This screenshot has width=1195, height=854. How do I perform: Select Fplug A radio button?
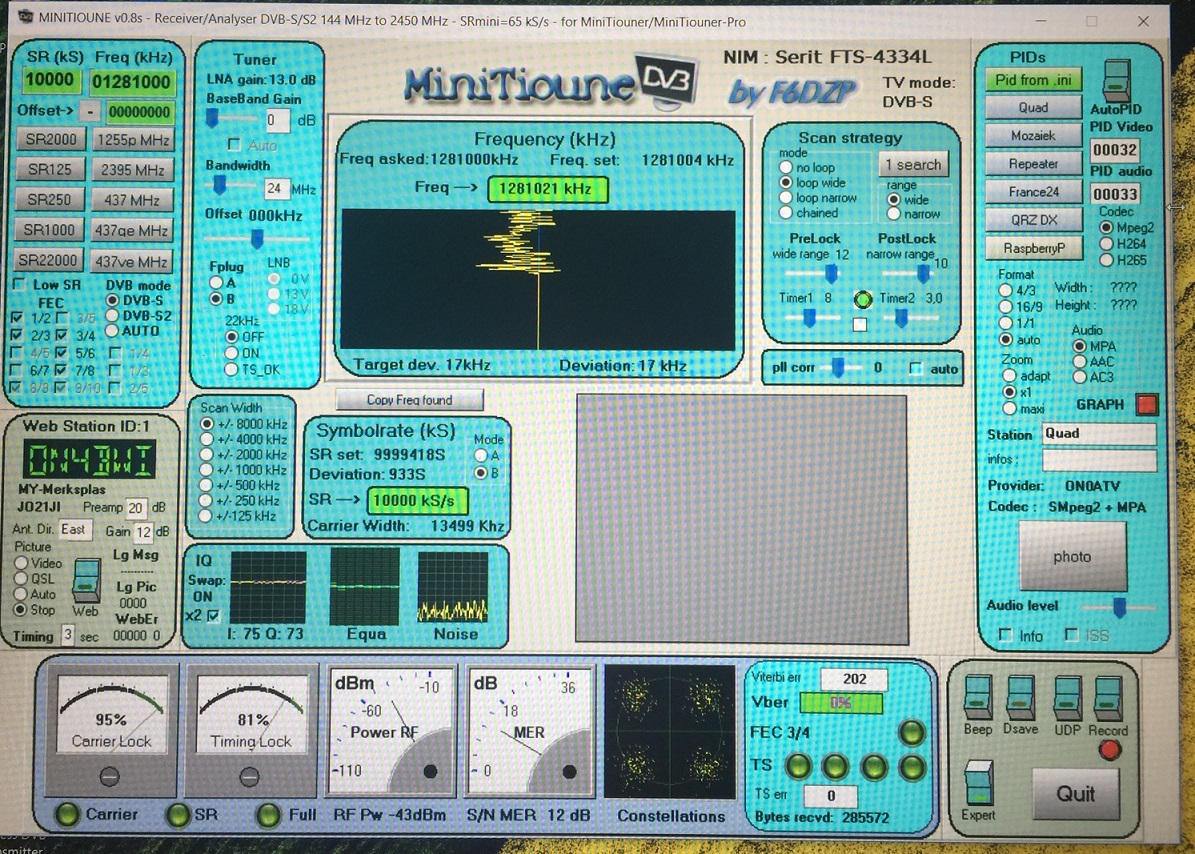216,283
